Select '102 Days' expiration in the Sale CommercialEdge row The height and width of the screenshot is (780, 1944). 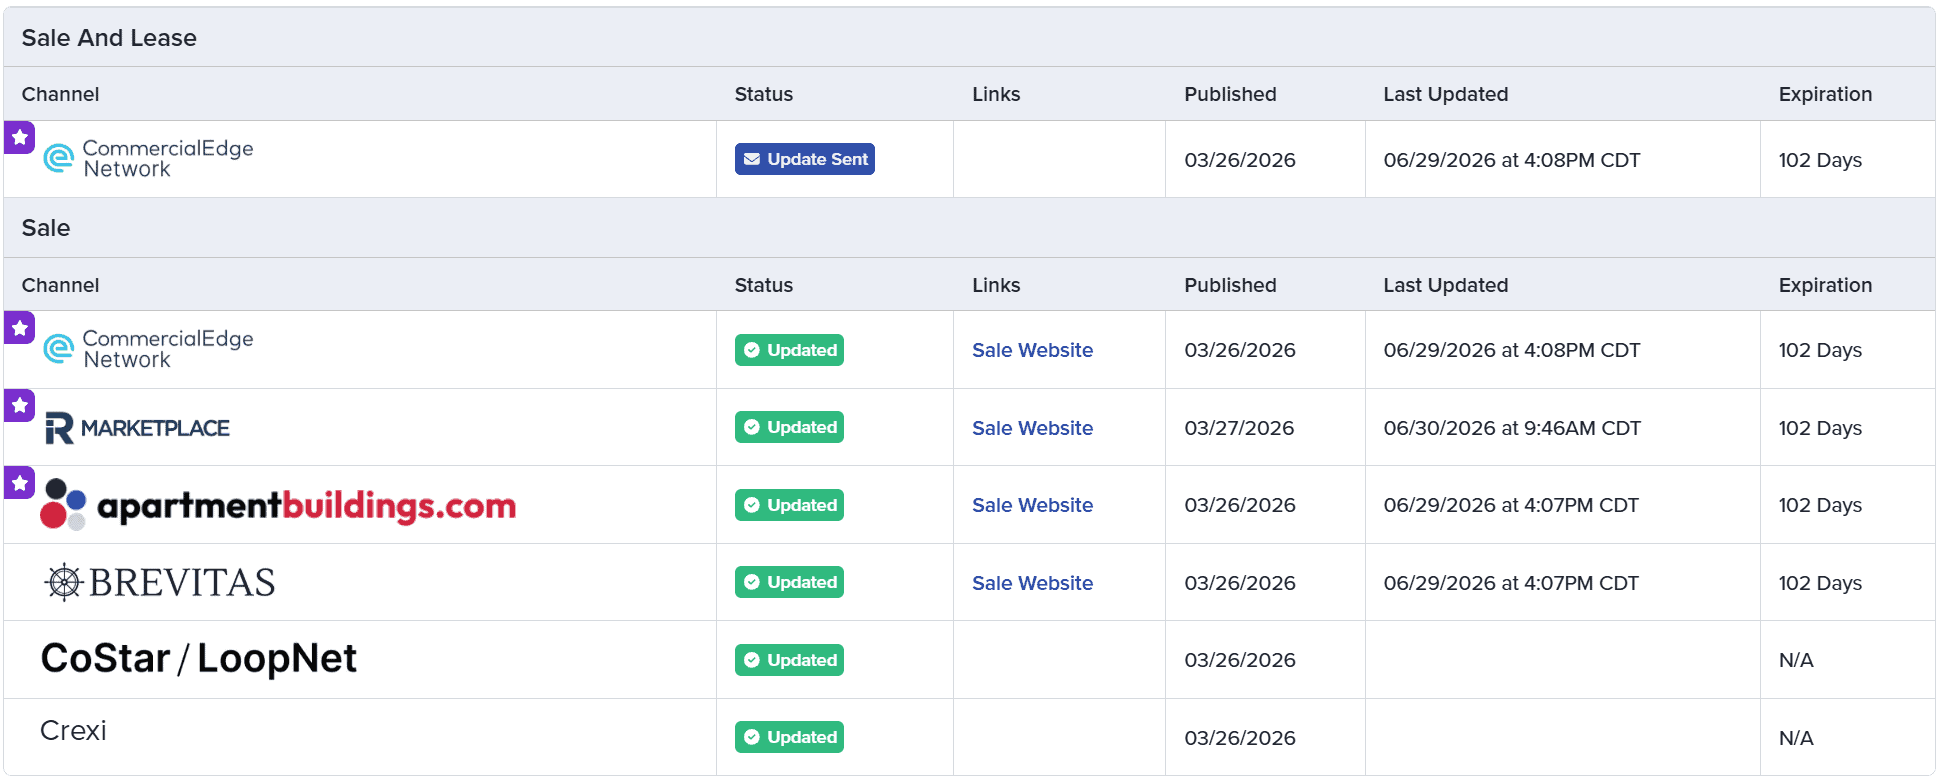point(1820,350)
